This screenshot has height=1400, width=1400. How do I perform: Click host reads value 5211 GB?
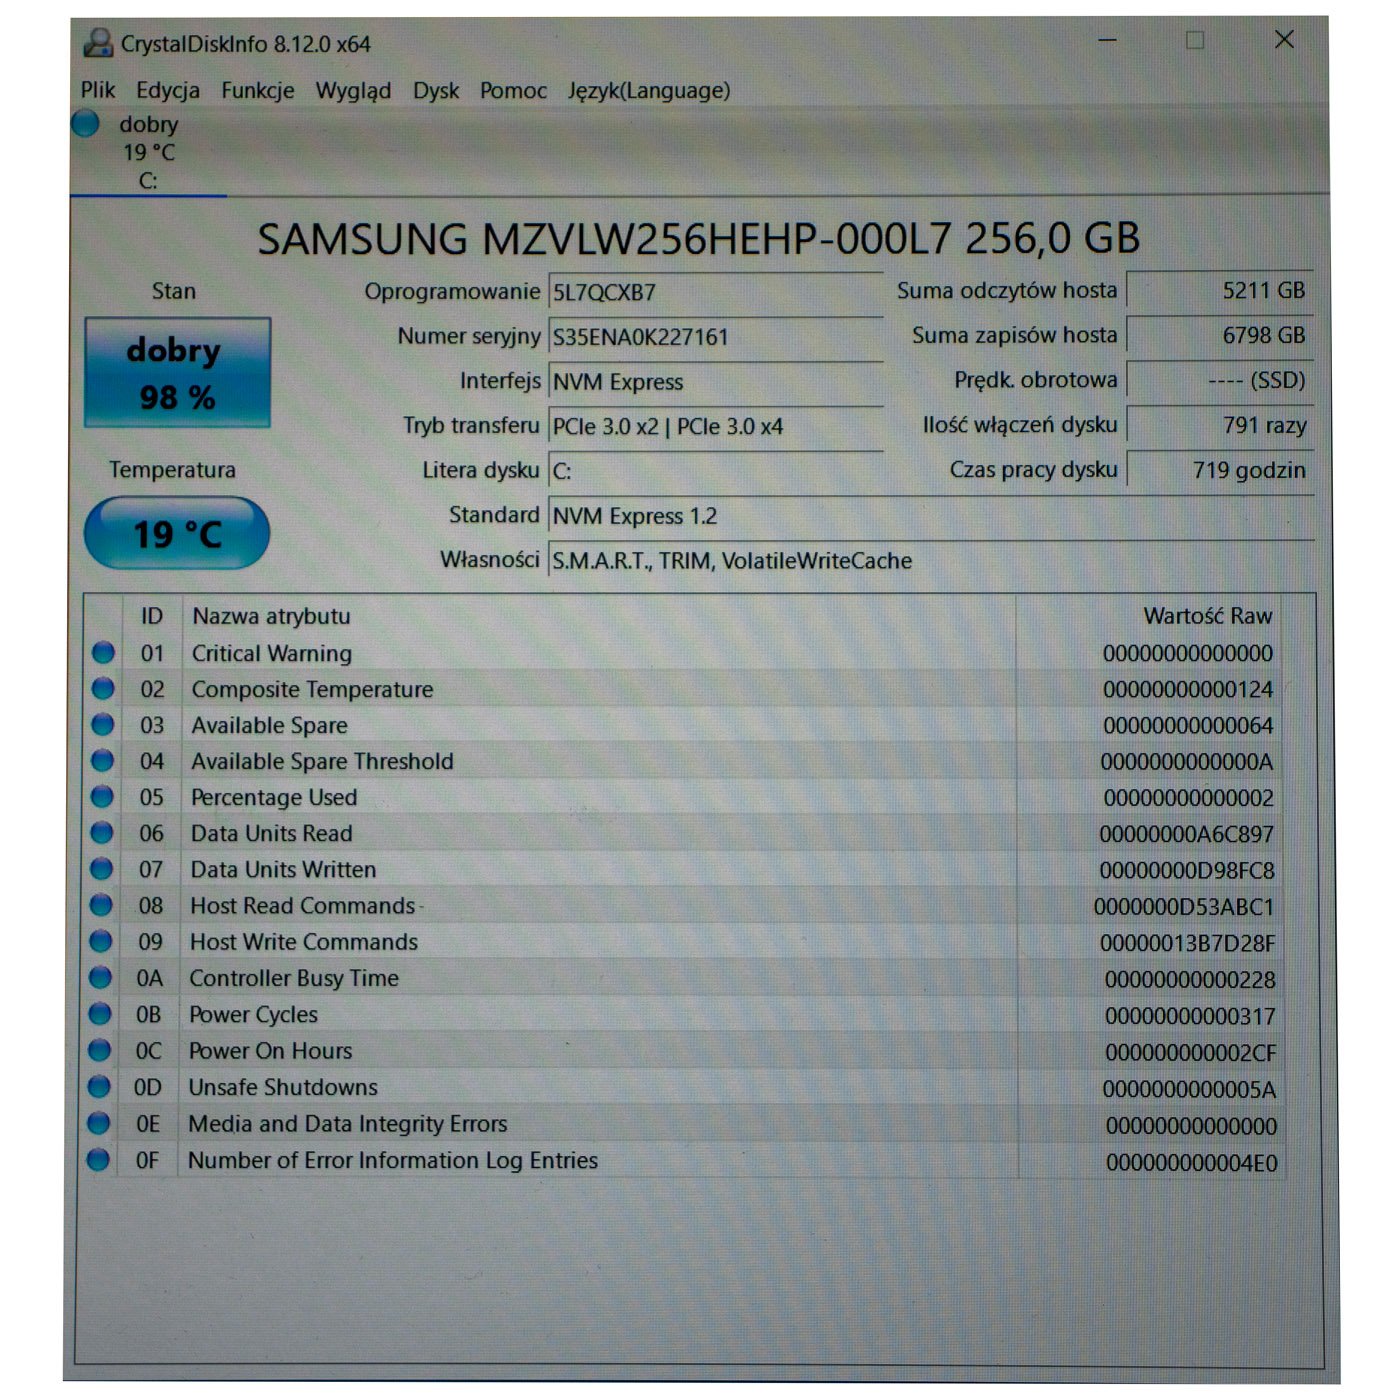tap(1220, 291)
